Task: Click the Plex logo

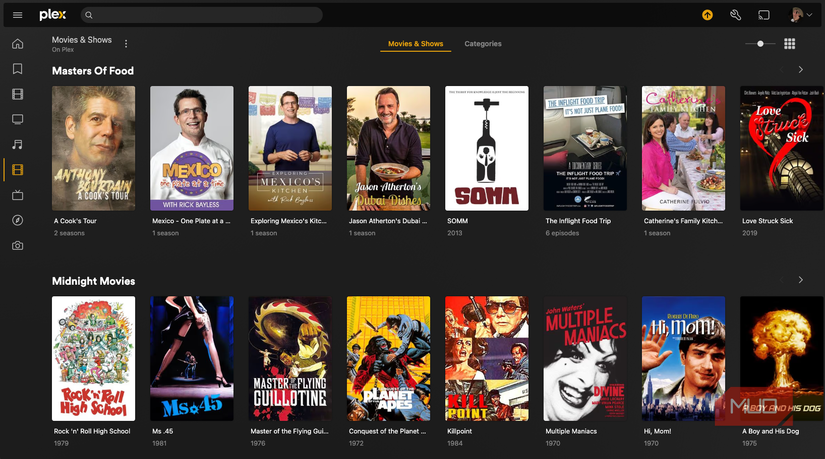Action: coord(53,15)
